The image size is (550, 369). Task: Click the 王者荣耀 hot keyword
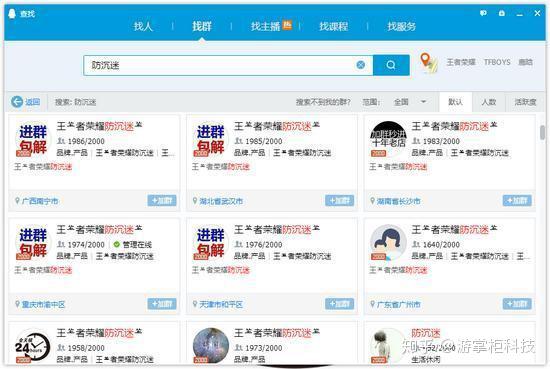coord(461,62)
